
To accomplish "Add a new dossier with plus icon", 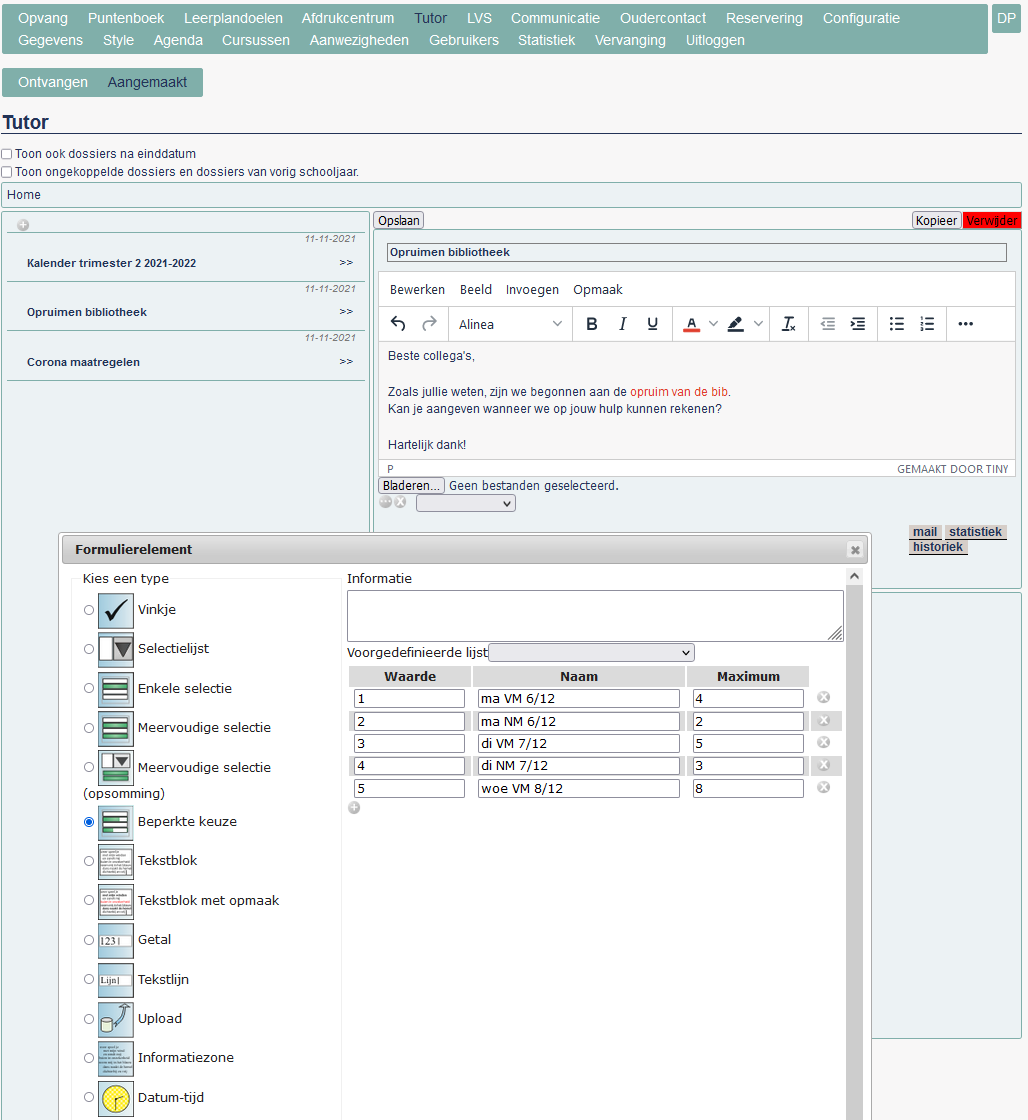I will (x=23, y=225).
